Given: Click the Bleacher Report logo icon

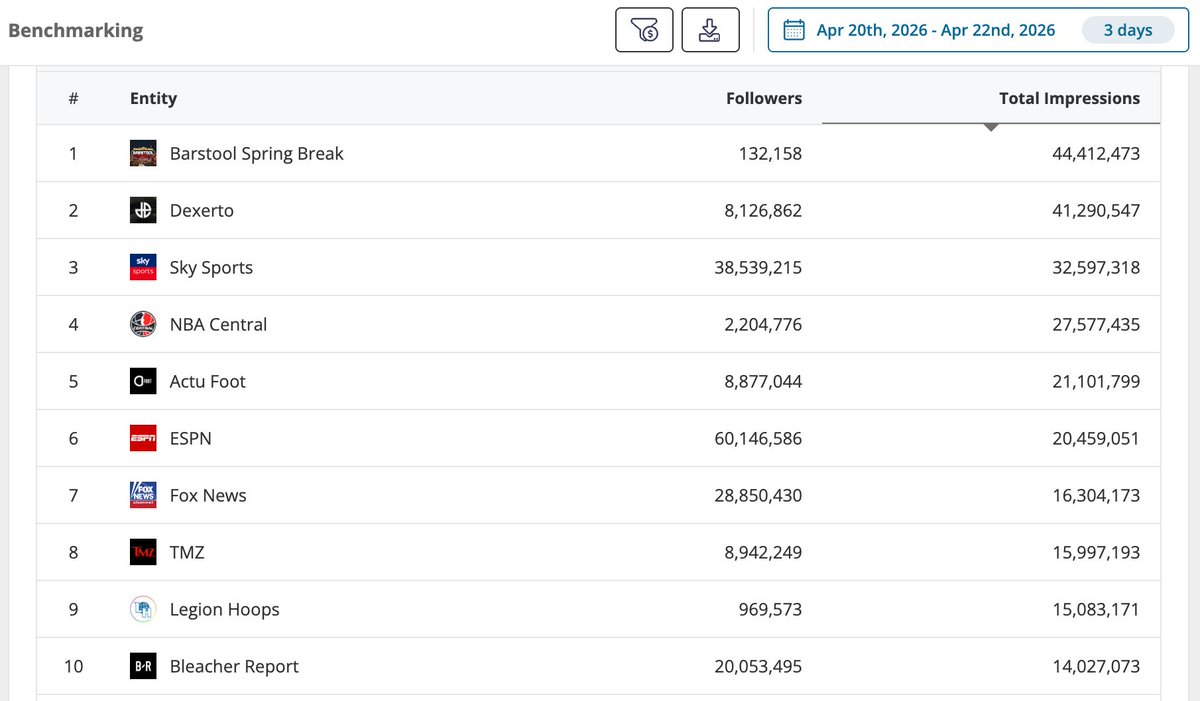Looking at the screenshot, I should click(x=143, y=666).
